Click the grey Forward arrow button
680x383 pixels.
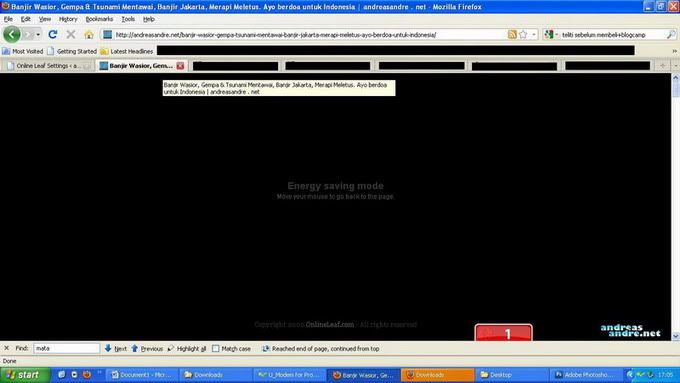29,34
